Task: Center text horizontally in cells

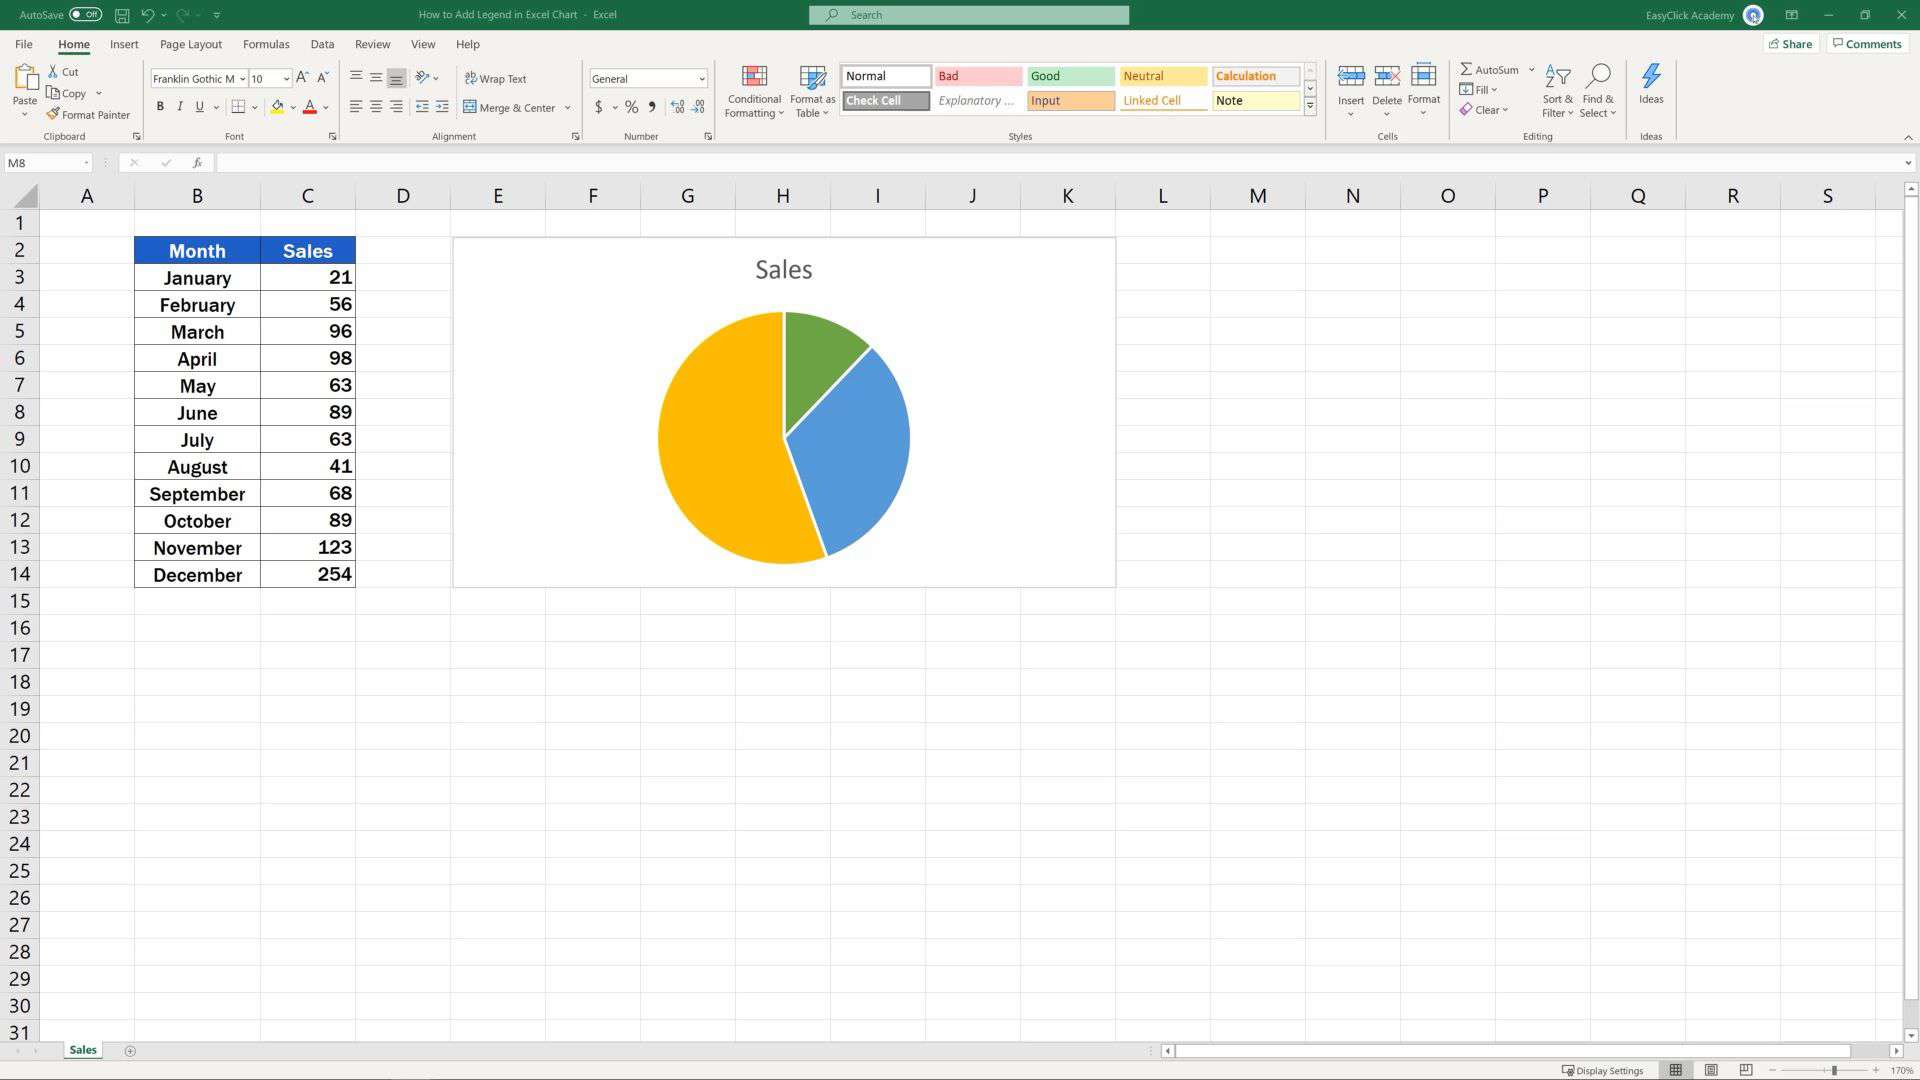Action: pyautogui.click(x=376, y=107)
